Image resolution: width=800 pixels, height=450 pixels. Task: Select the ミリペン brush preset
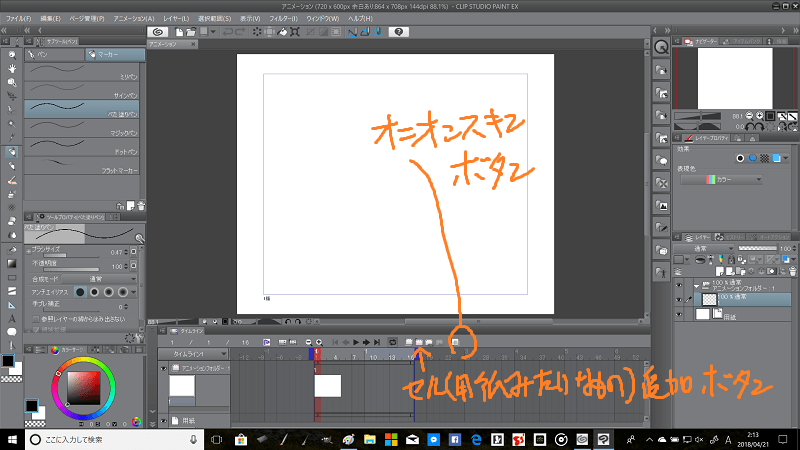(84, 74)
